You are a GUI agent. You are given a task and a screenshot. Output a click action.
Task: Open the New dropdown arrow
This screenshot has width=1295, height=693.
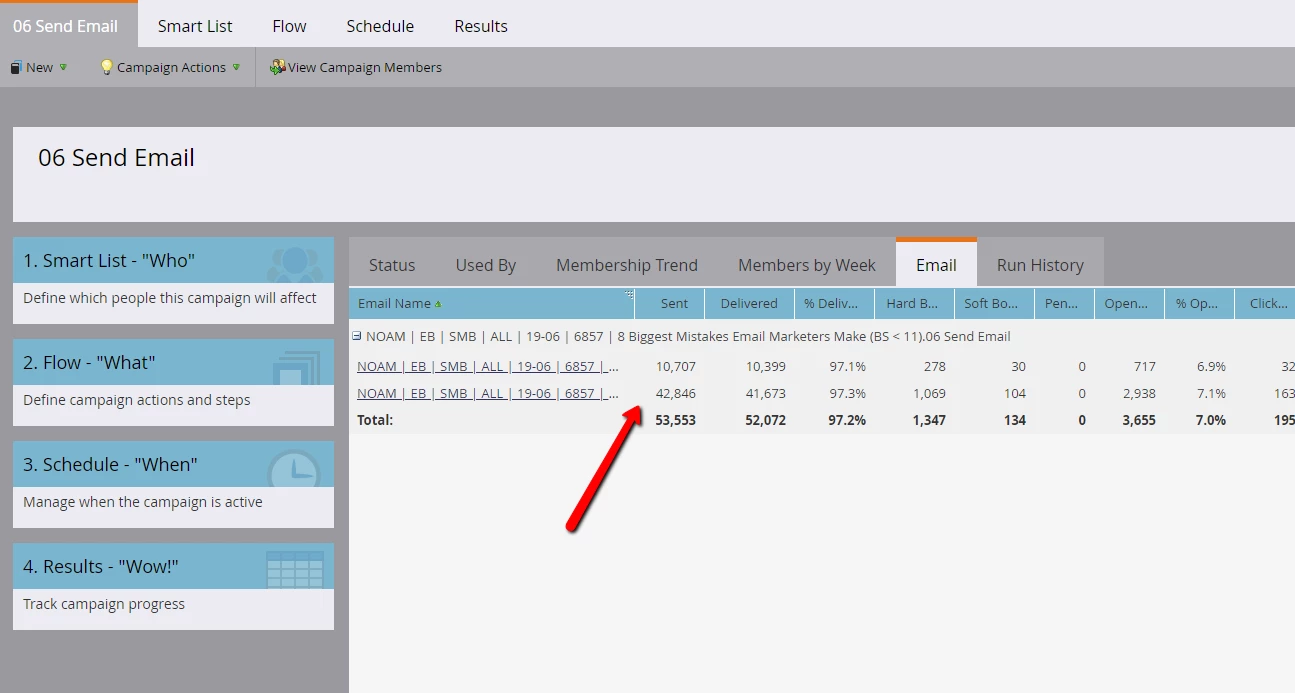click(63, 67)
